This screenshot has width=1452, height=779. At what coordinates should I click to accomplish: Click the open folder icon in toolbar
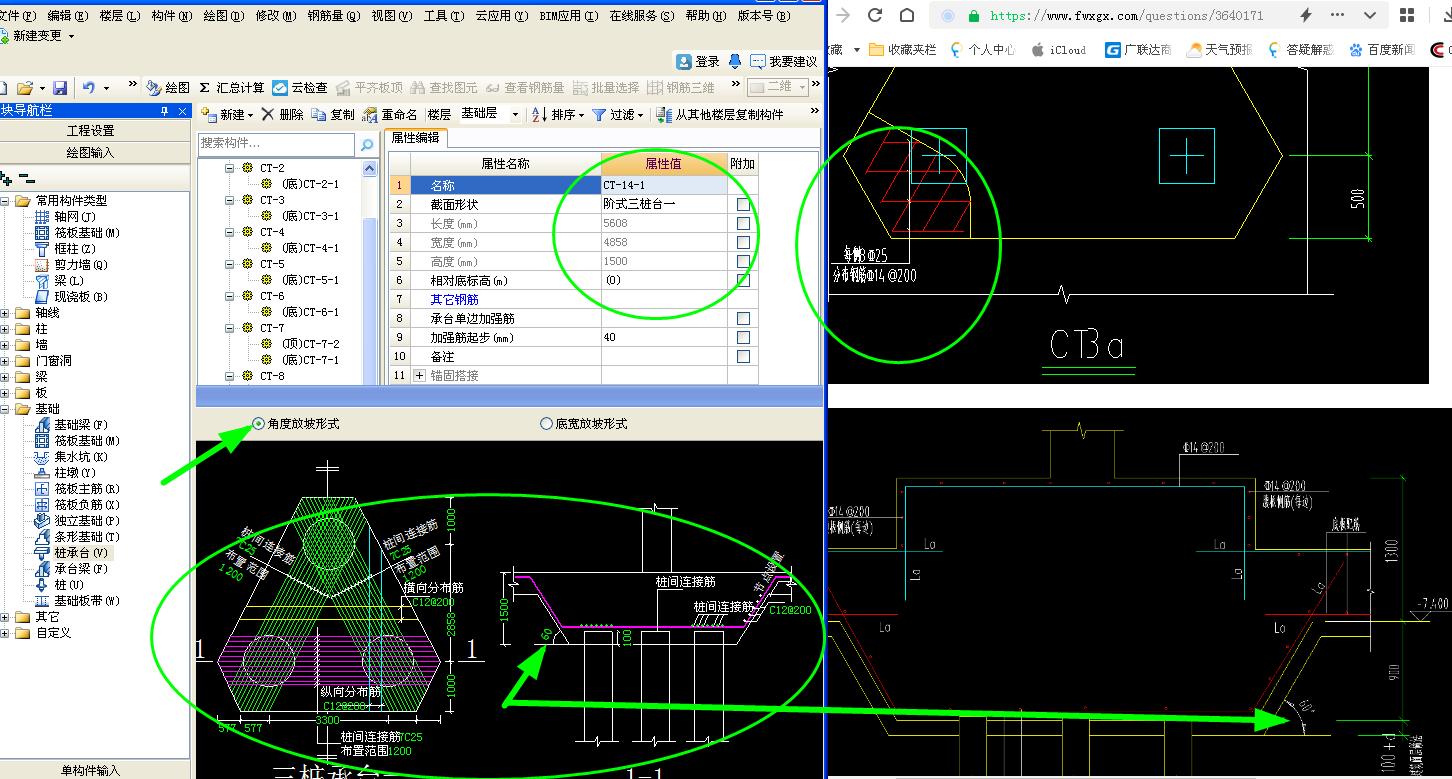pos(25,88)
